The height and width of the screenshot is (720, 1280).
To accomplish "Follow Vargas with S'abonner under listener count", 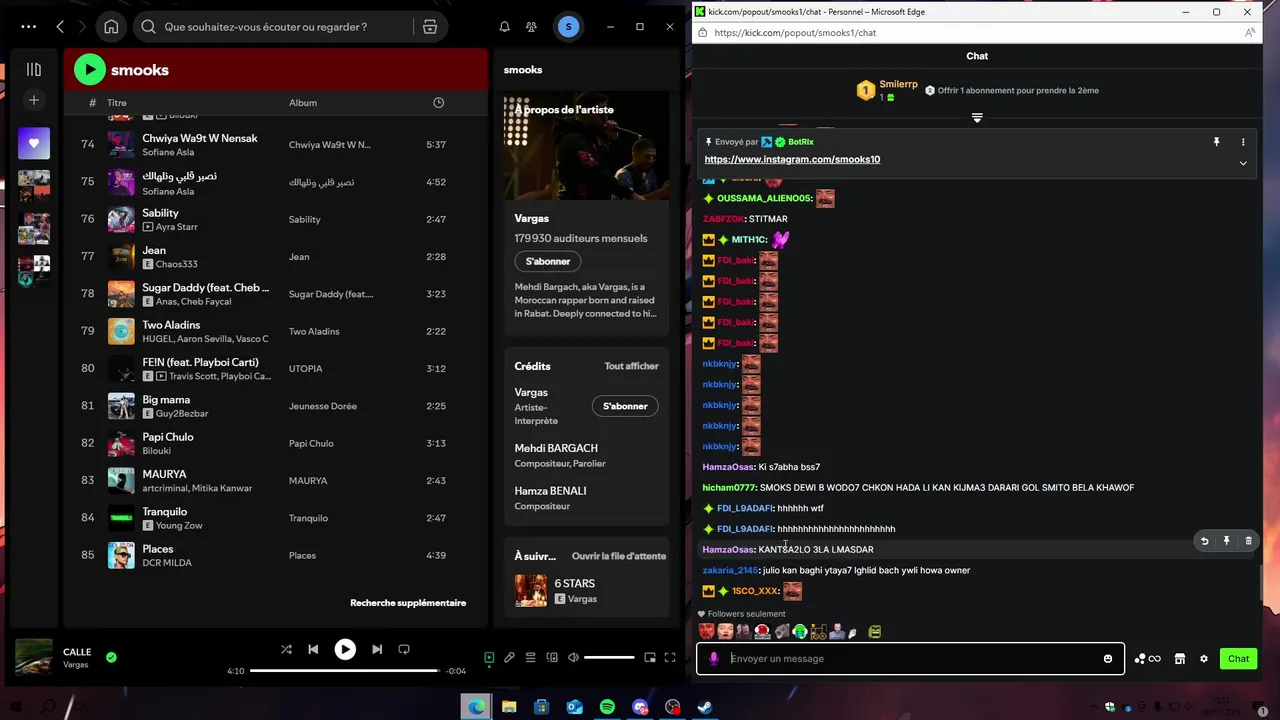I will pos(548,261).
